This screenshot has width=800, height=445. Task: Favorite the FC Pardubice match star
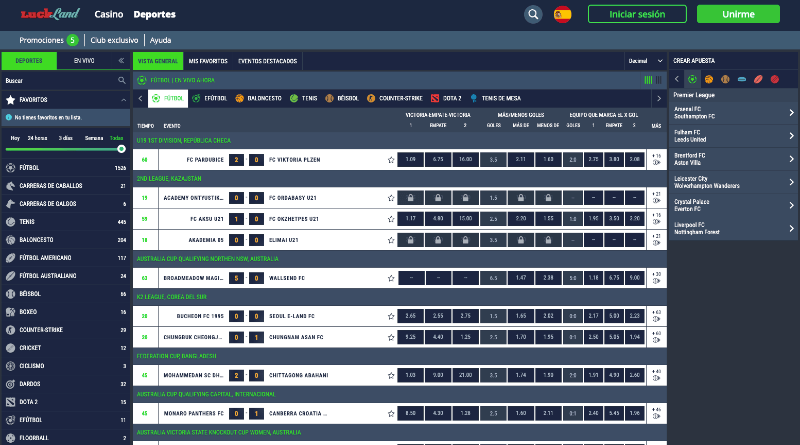click(391, 160)
